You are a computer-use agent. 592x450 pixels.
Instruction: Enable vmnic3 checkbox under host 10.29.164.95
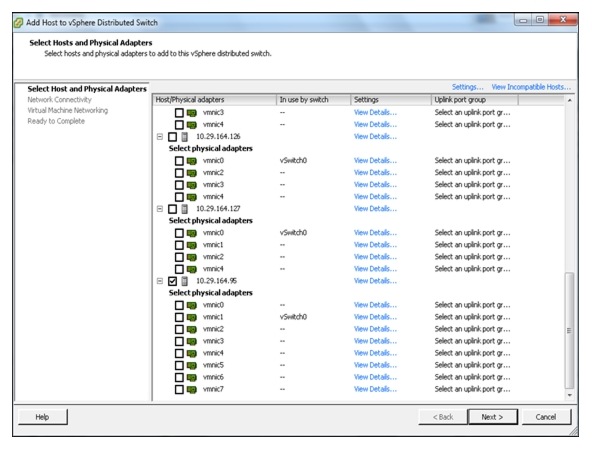(x=179, y=342)
